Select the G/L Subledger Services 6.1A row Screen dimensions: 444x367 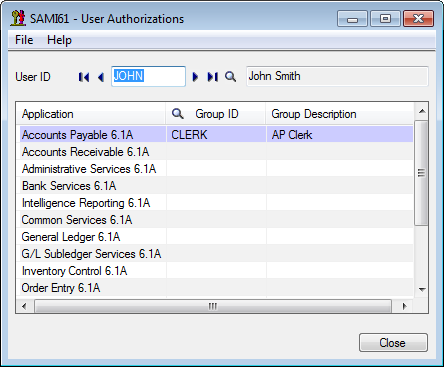216,254
